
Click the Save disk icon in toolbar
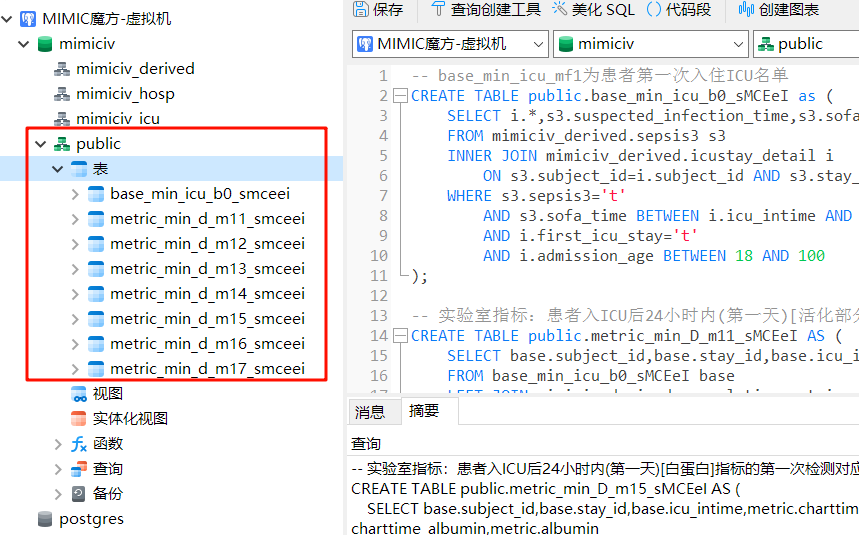coord(361,9)
